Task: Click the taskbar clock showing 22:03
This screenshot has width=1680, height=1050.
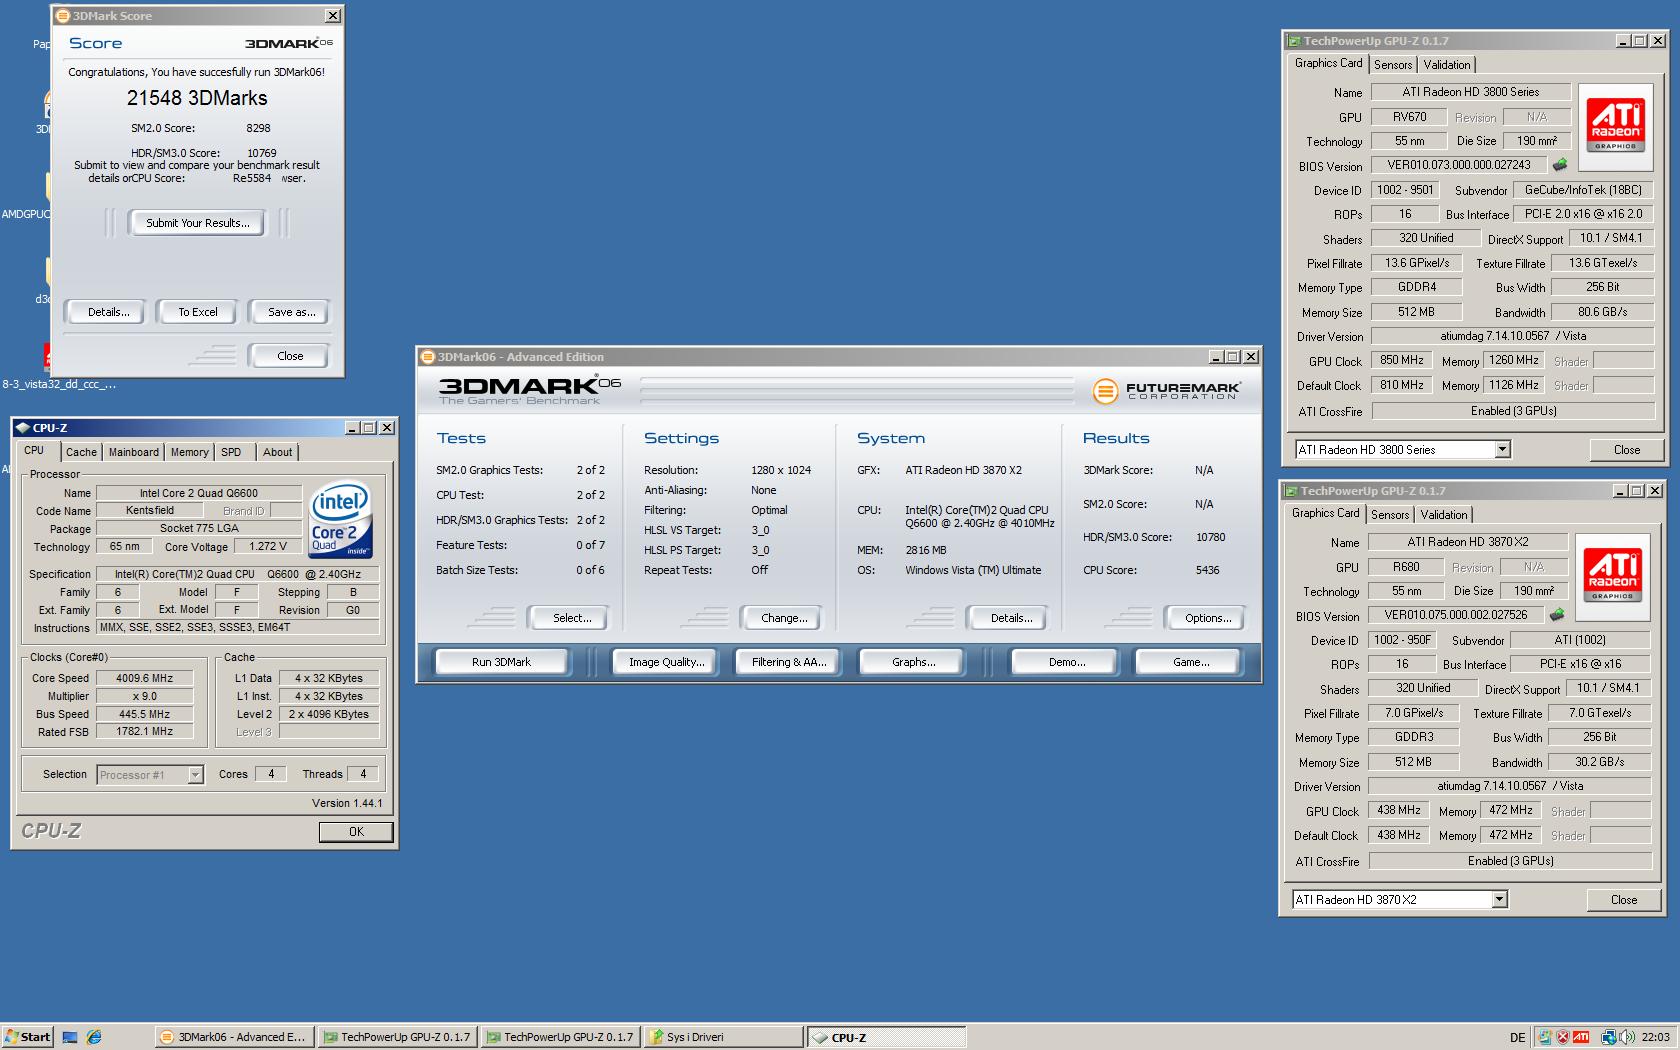Action: [1655, 1038]
